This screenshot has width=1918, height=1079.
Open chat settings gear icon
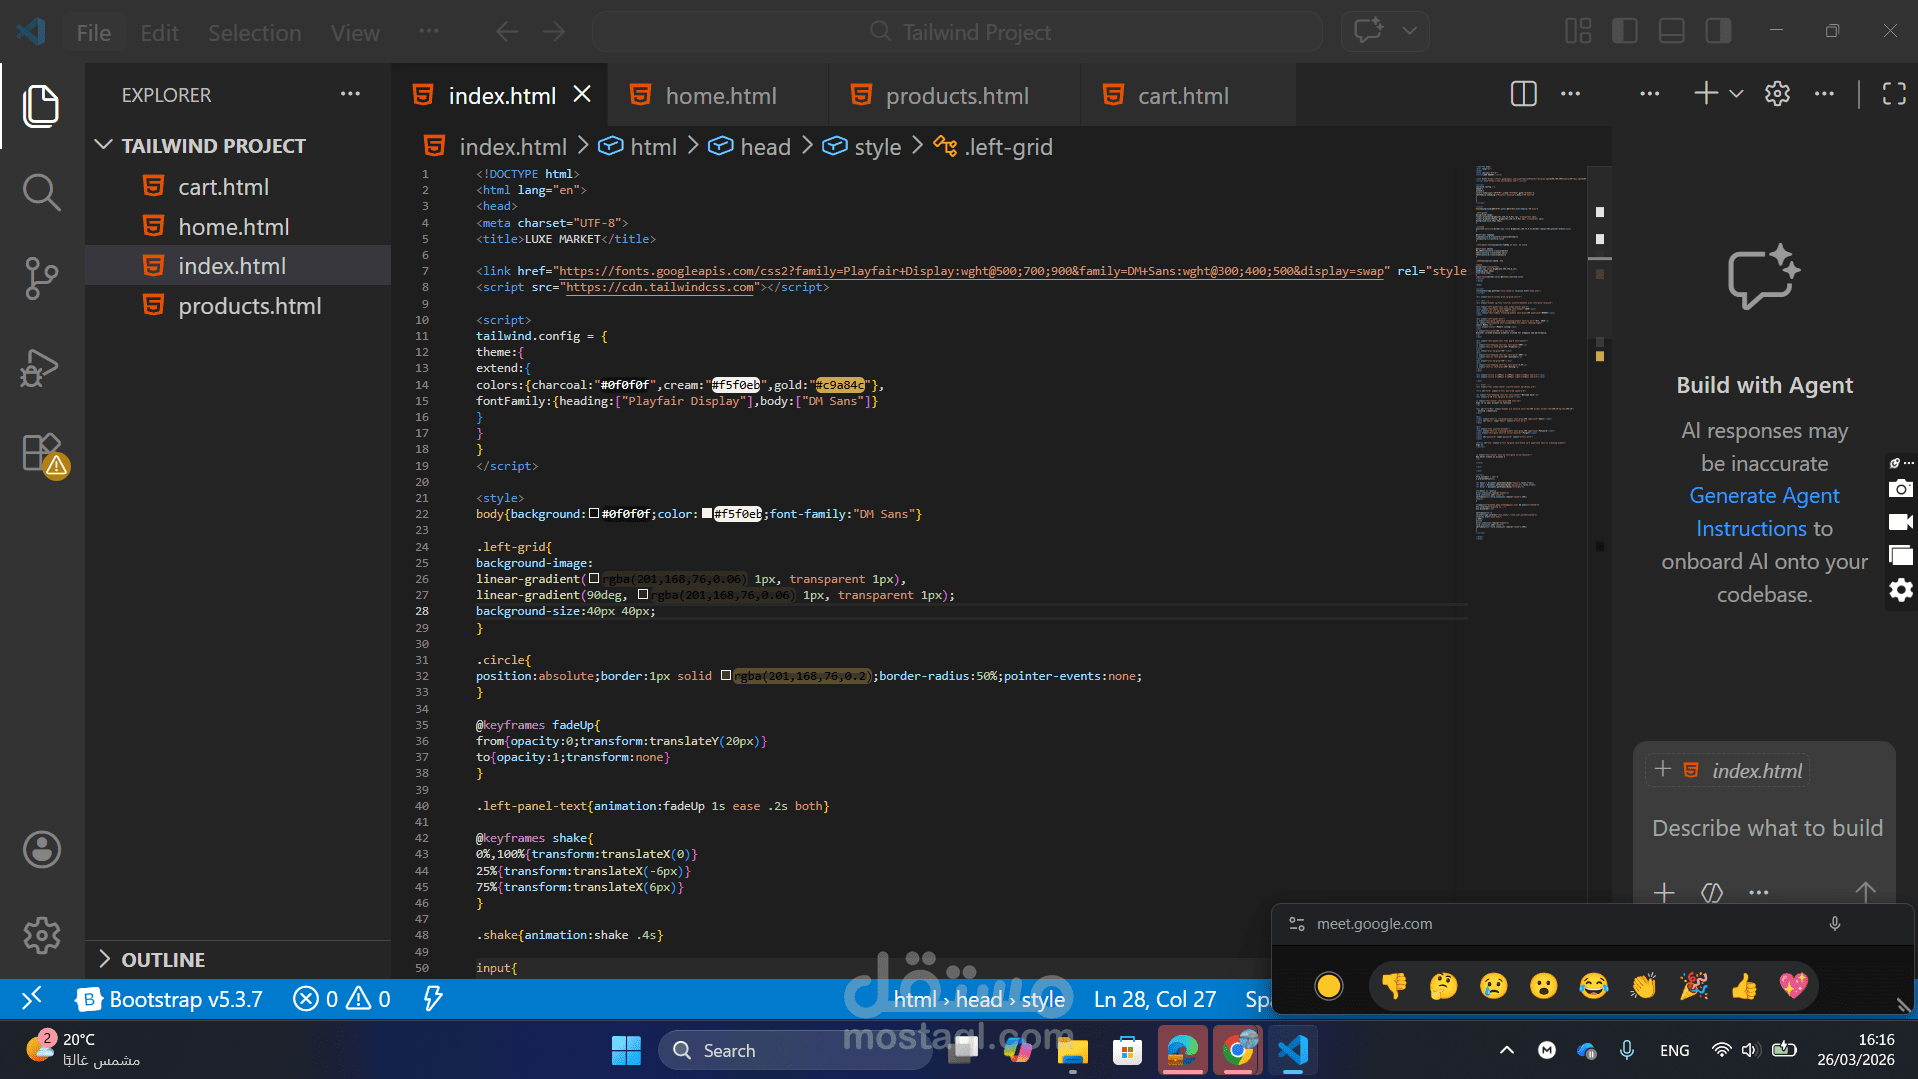[x=1777, y=94]
